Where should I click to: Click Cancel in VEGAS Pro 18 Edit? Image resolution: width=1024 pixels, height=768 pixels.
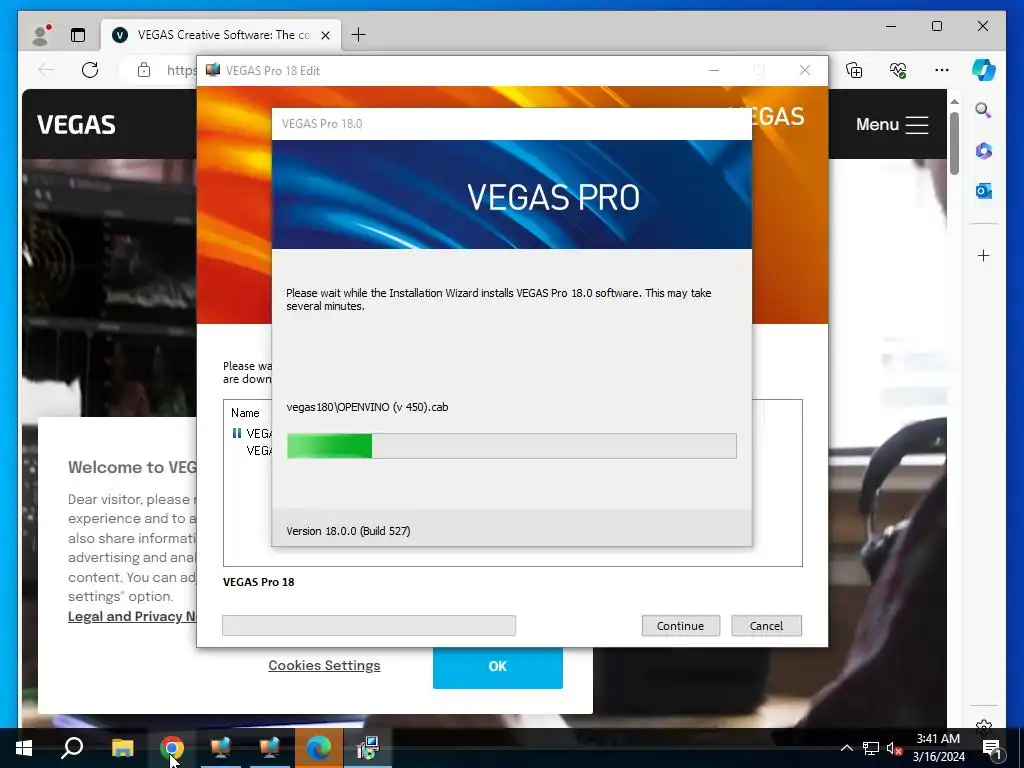[766, 626]
